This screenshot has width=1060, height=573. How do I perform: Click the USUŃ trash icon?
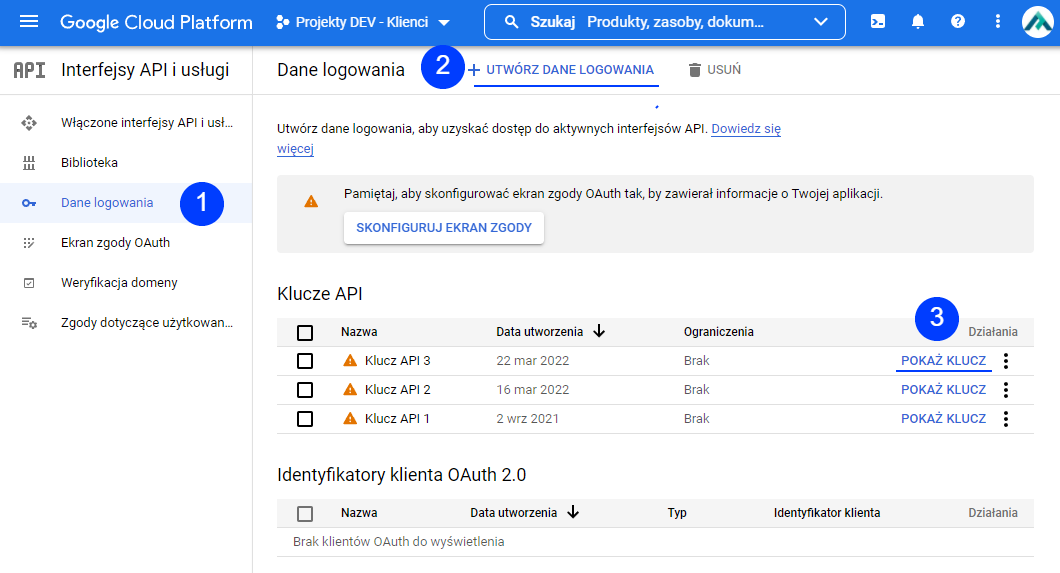695,70
